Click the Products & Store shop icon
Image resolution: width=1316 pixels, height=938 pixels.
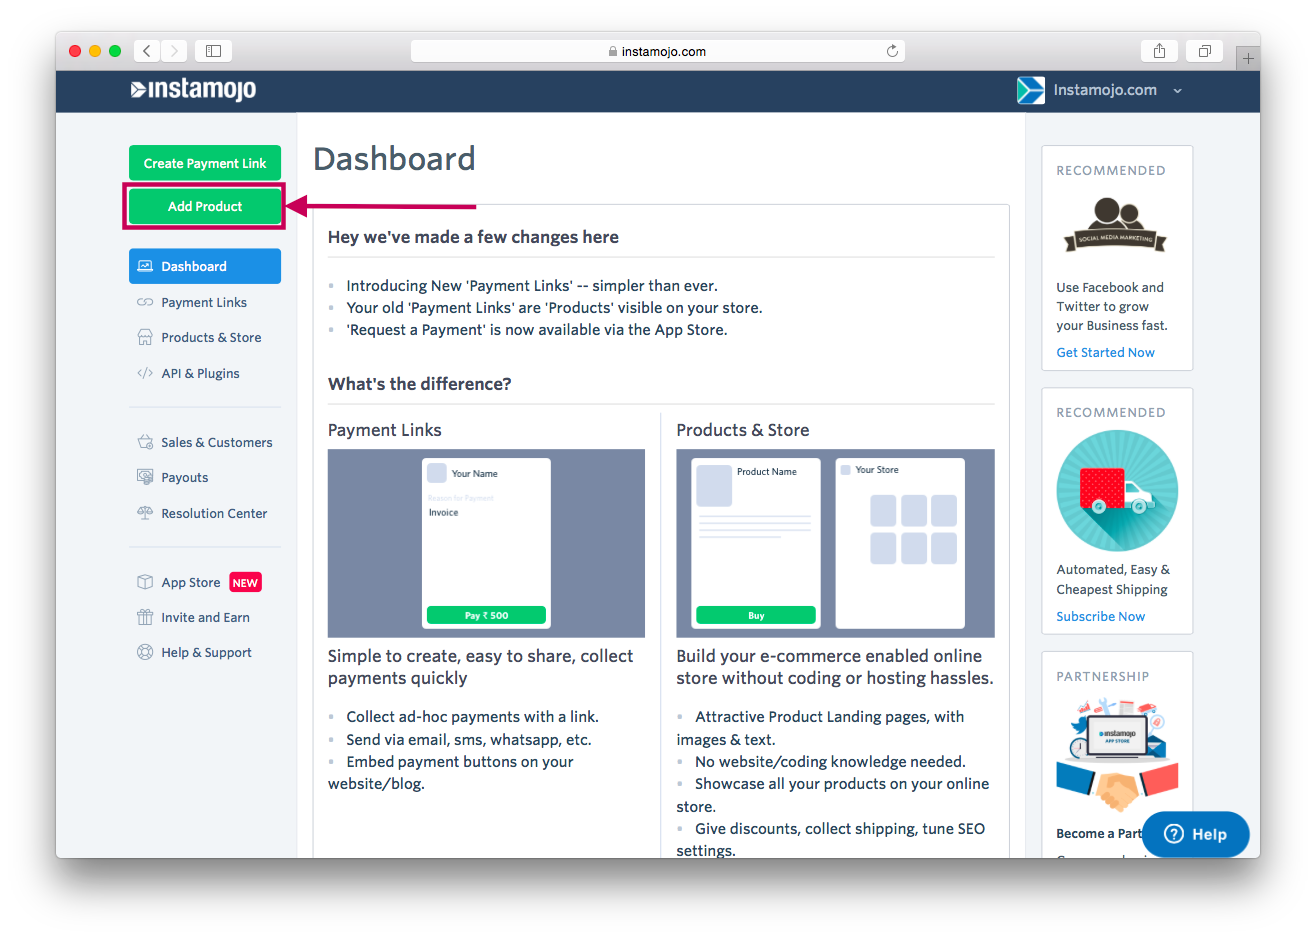click(145, 338)
